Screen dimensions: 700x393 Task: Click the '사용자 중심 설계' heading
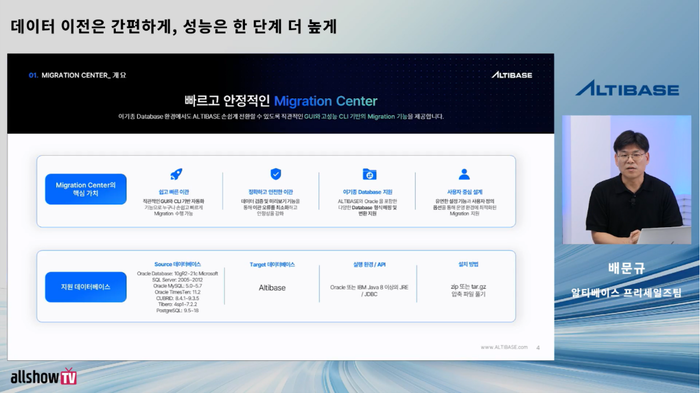pyautogui.click(x=465, y=192)
